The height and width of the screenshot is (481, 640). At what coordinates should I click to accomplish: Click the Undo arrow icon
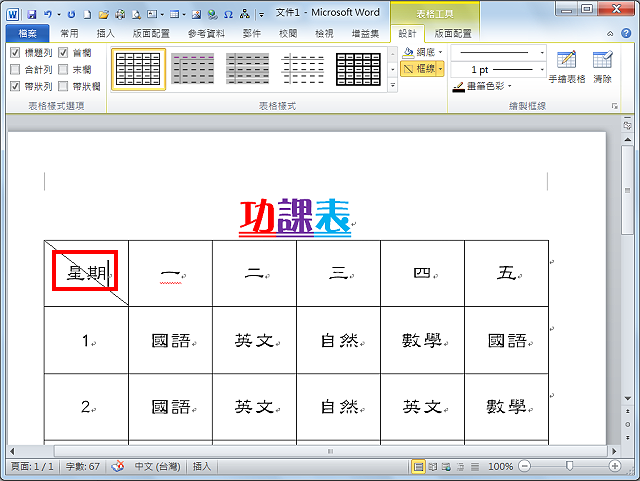[48, 15]
